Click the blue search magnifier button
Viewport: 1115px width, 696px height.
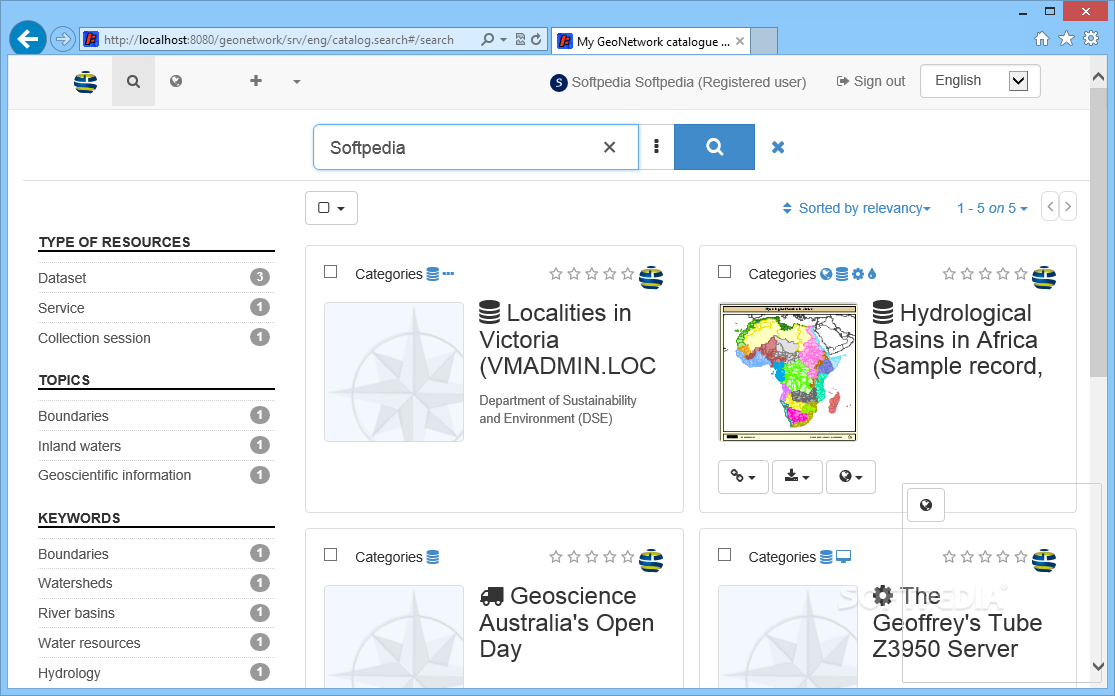(714, 147)
